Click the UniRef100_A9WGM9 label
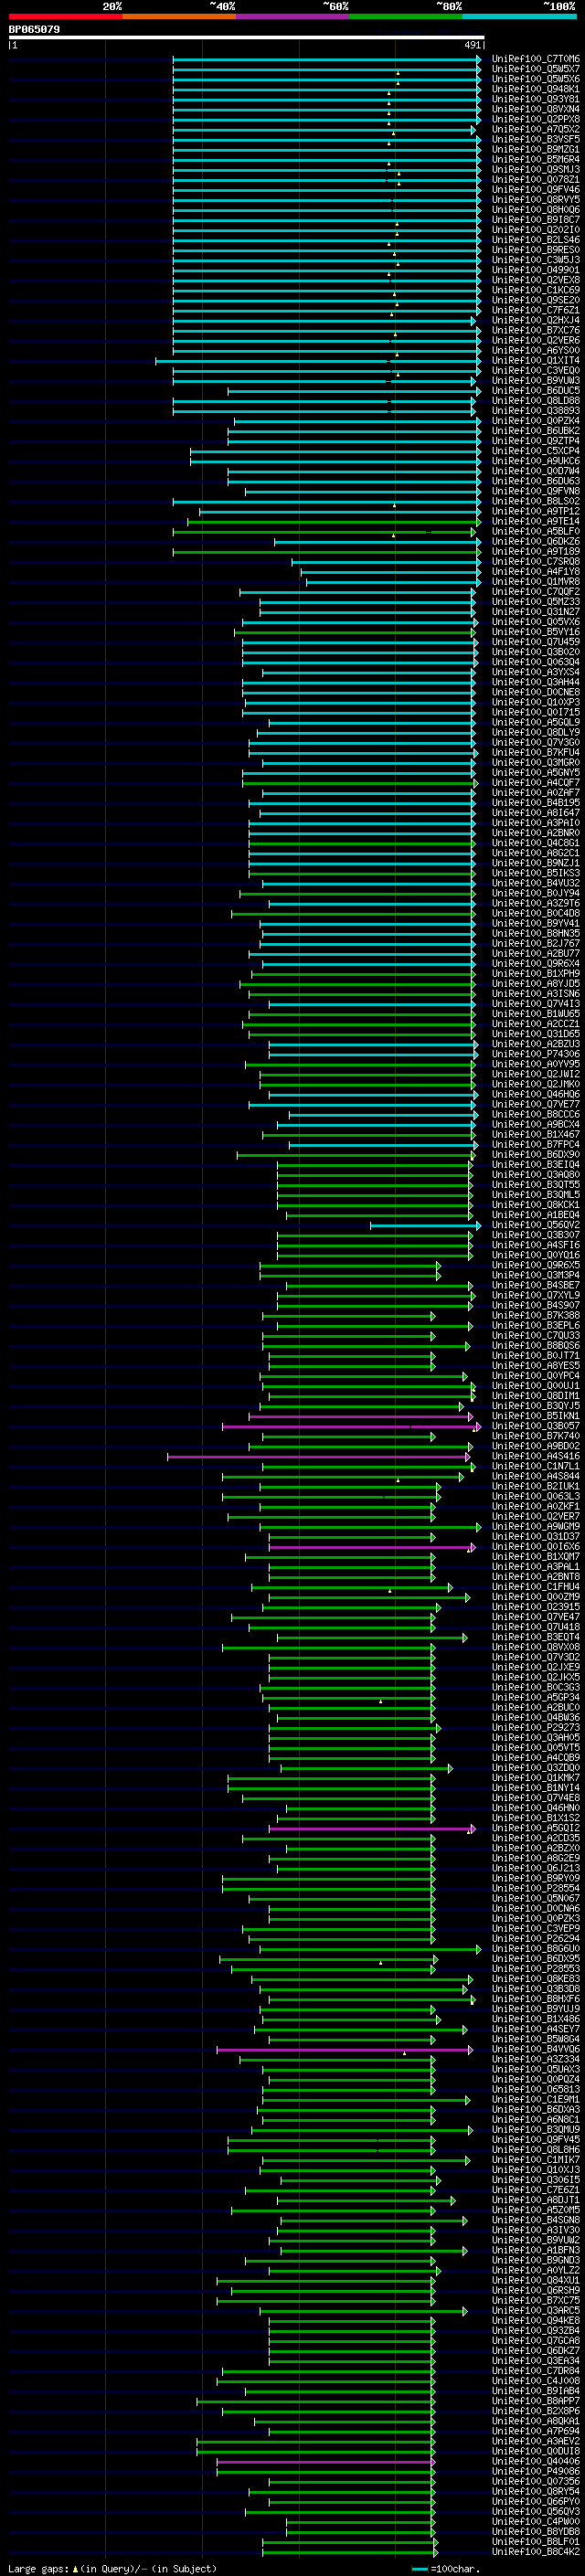This screenshot has height=2576, width=585. coord(535,1527)
